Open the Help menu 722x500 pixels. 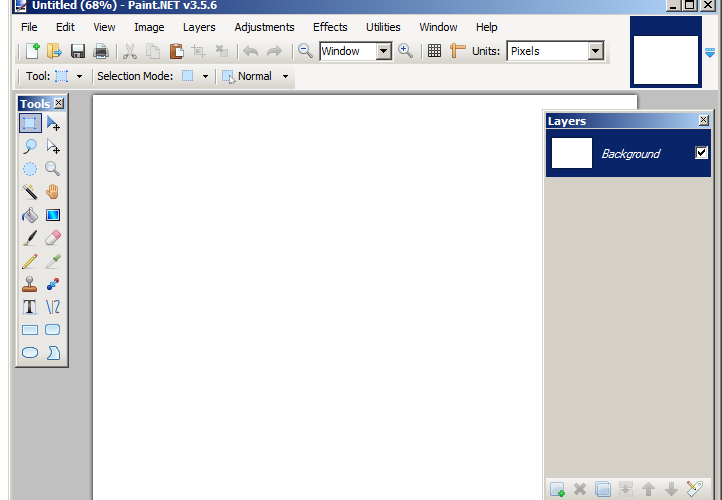click(486, 27)
